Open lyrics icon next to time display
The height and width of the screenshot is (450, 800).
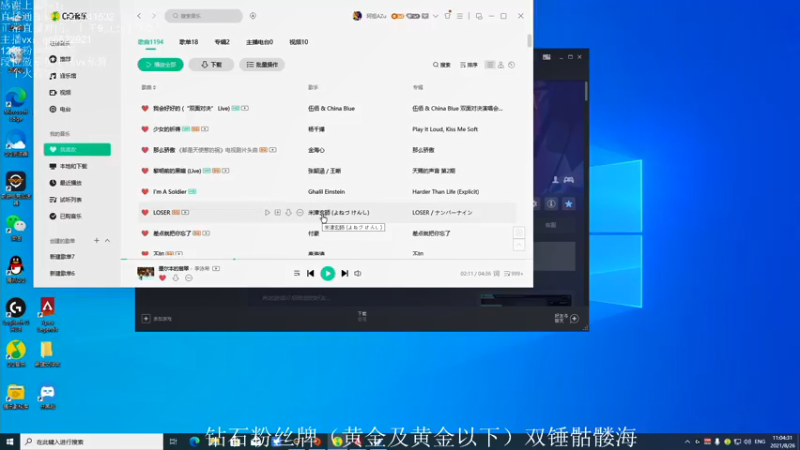[496, 274]
